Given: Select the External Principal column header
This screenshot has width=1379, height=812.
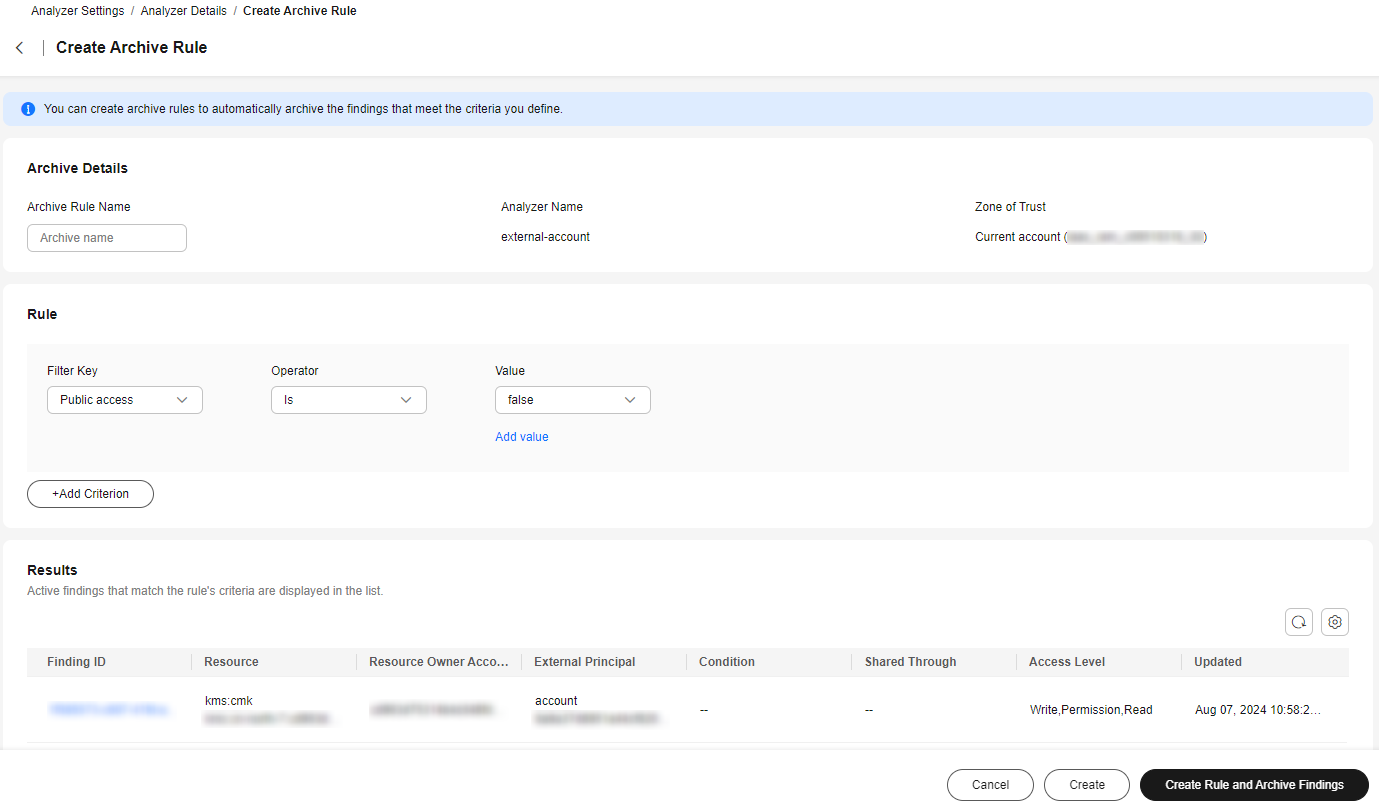Looking at the screenshot, I should click(x=584, y=662).
